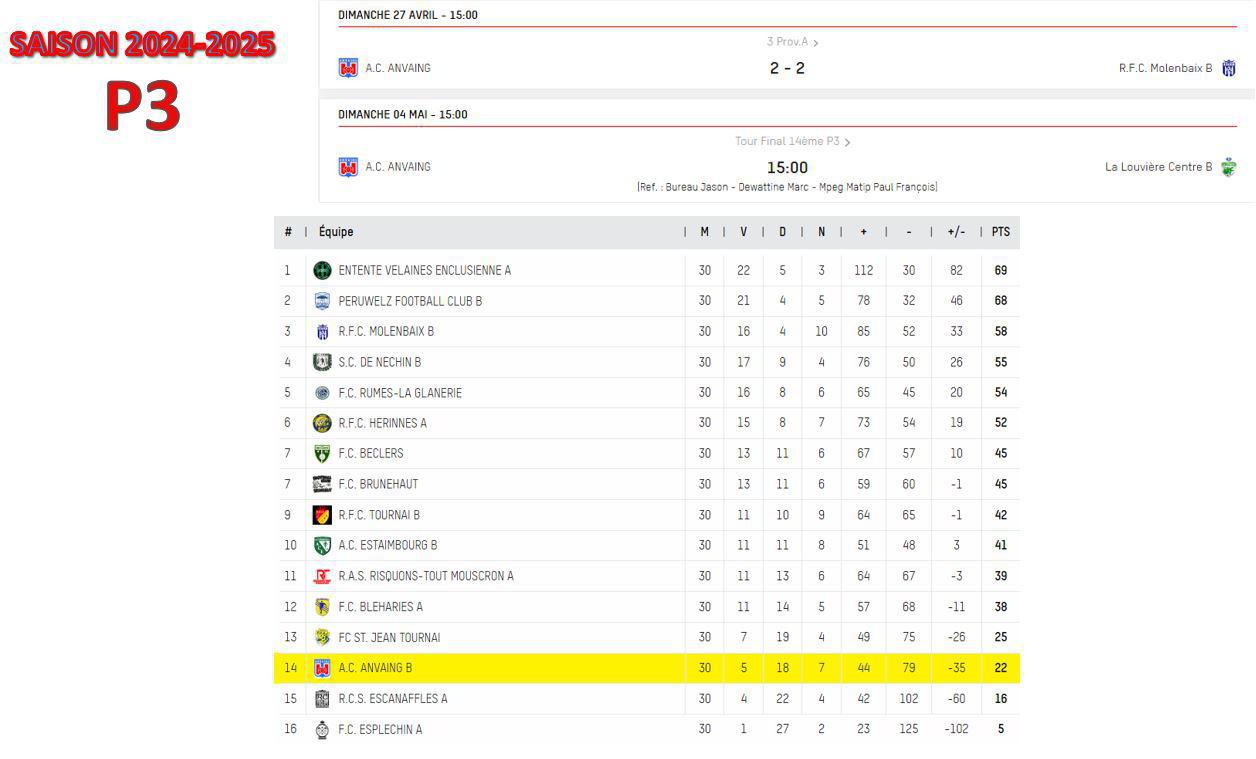Viewport: 1256px width, 759px height.
Task: Click the R.F.C. Tournai B red-yellow logo
Action: [322, 515]
